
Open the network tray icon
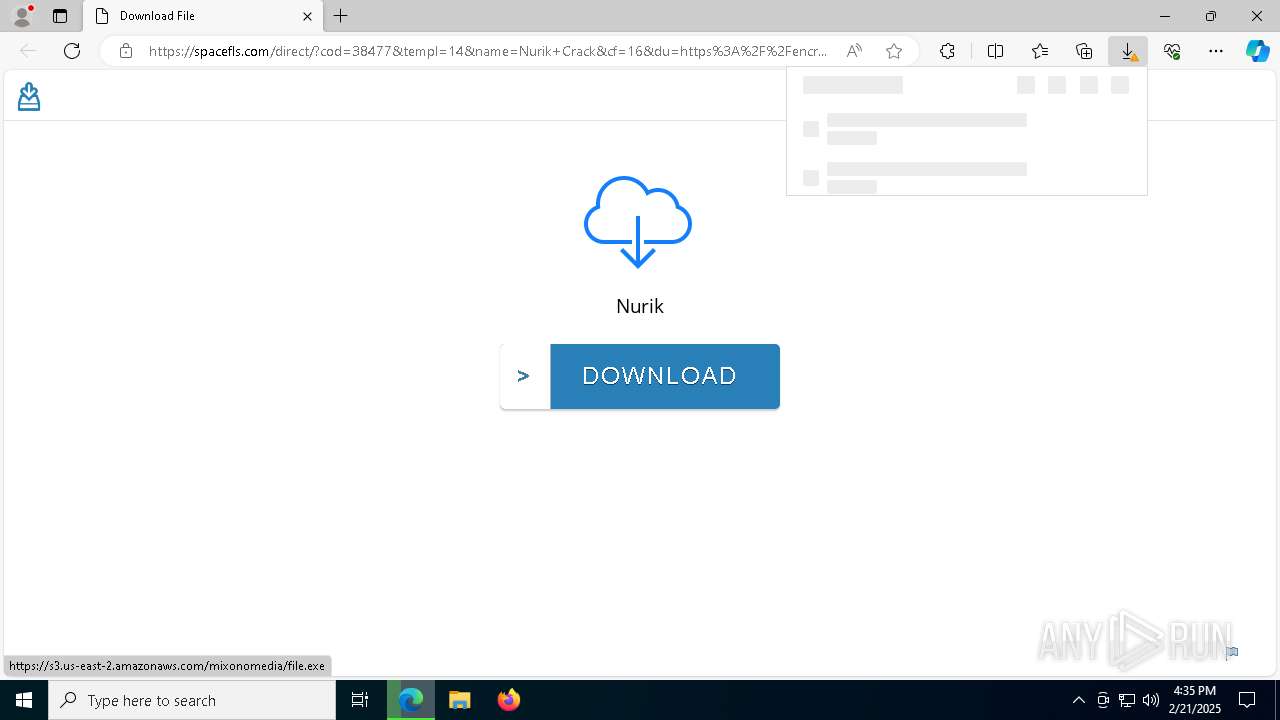pyautogui.click(x=1127, y=700)
